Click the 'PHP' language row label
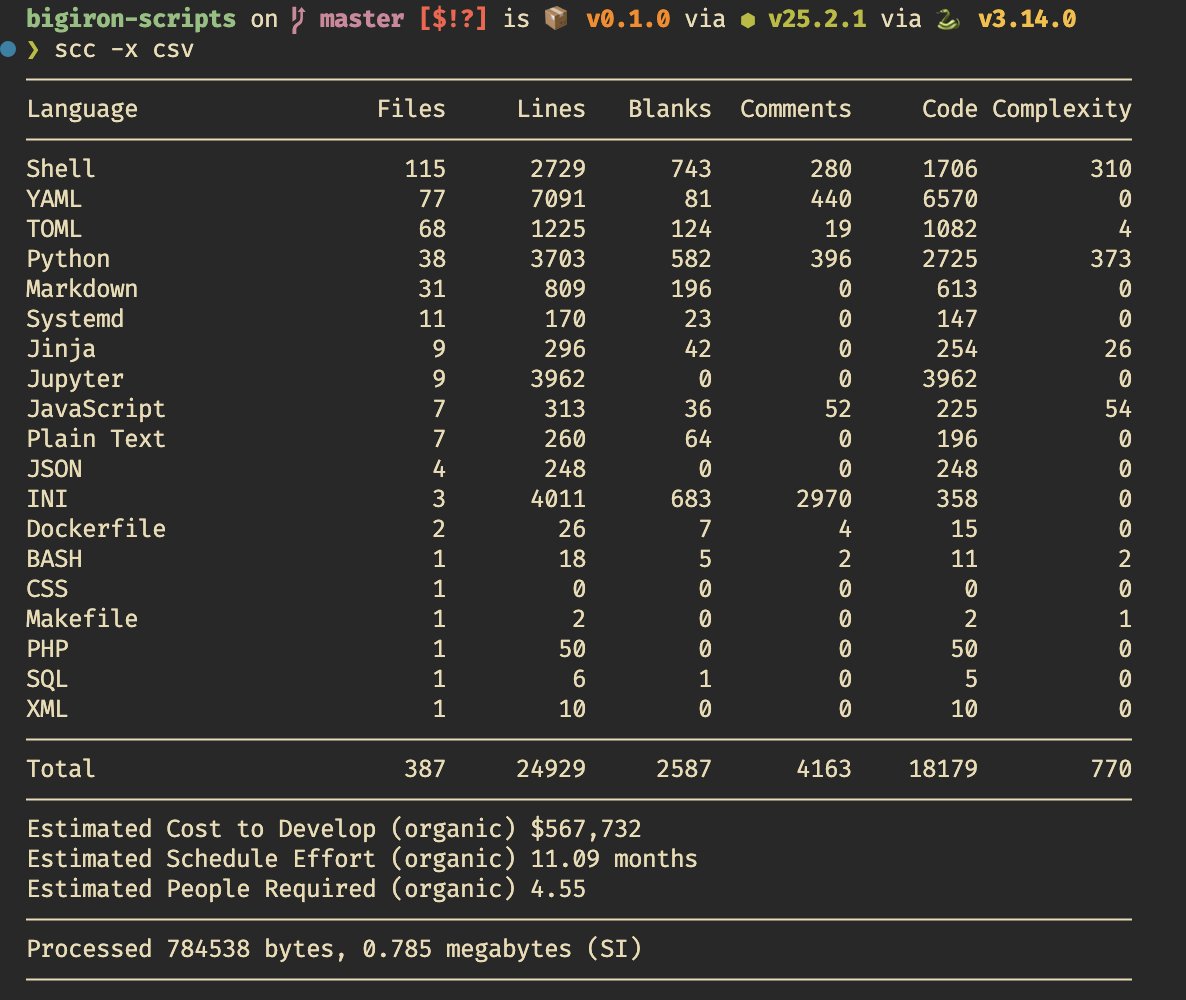Viewport: 1186px width, 1000px height. 47,648
